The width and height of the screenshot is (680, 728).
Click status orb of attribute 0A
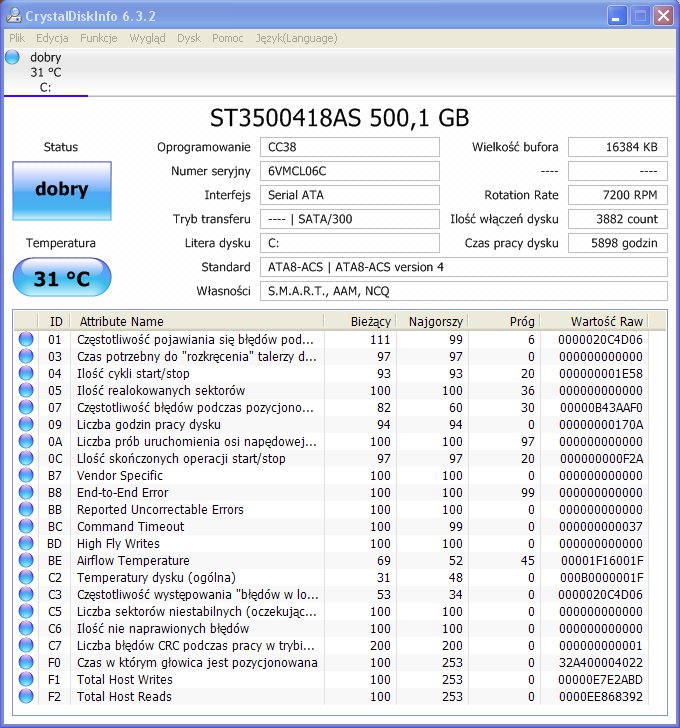(x=26, y=441)
